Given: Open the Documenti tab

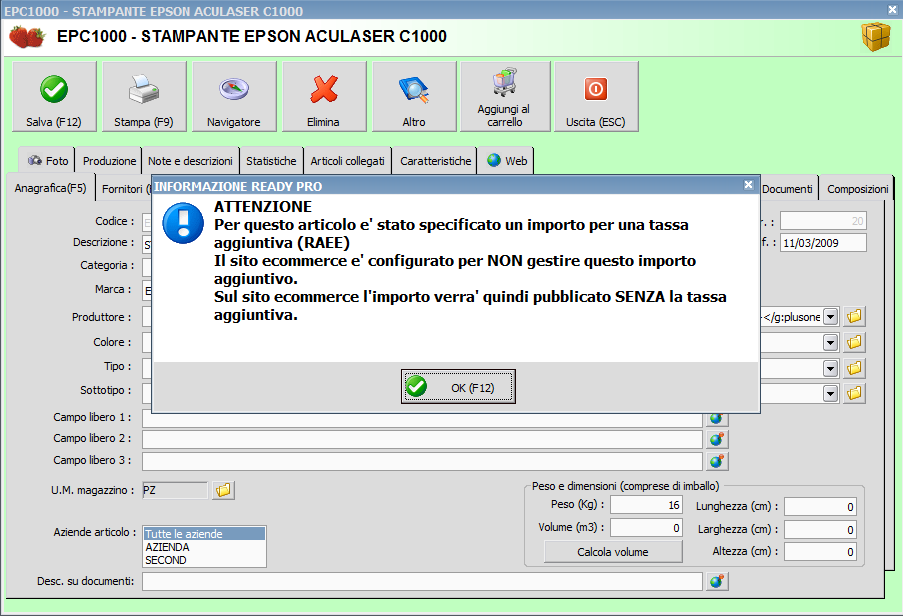Looking at the screenshot, I should pyautogui.click(x=787, y=189).
